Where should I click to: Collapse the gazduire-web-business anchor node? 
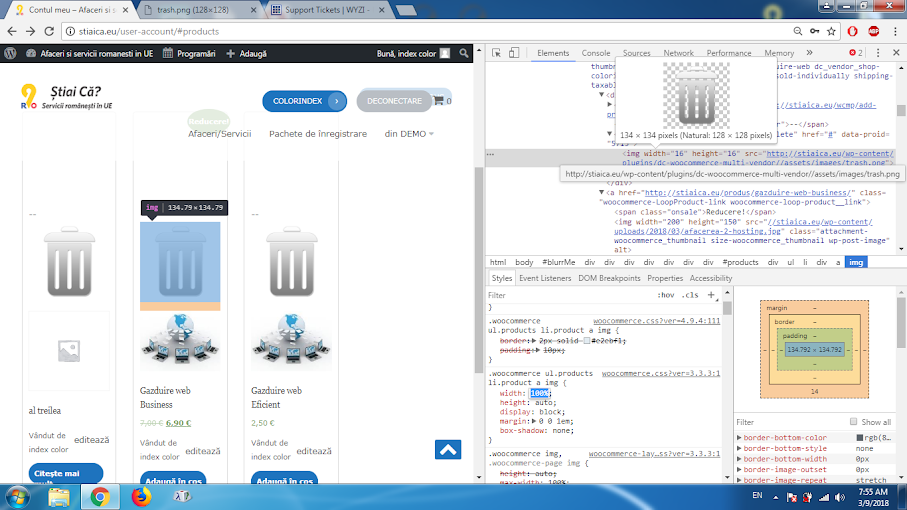(602, 193)
